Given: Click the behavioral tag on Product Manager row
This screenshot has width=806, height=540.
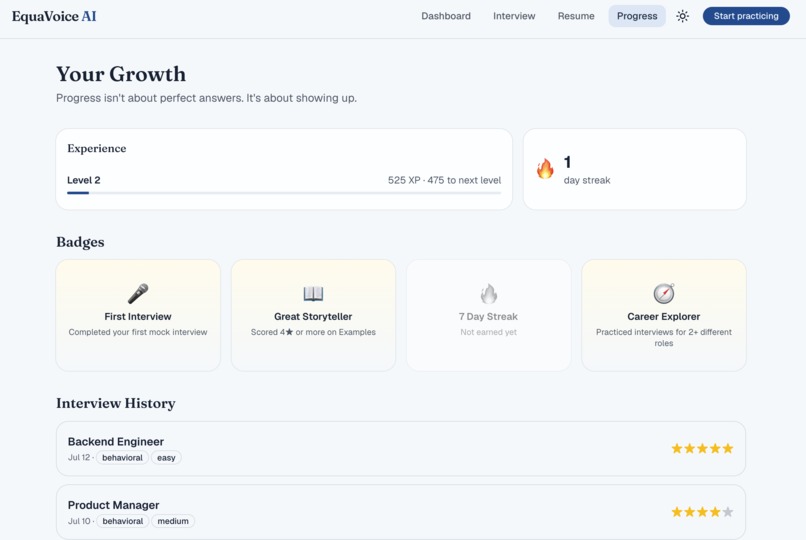Looking at the screenshot, I should [123, 521].
